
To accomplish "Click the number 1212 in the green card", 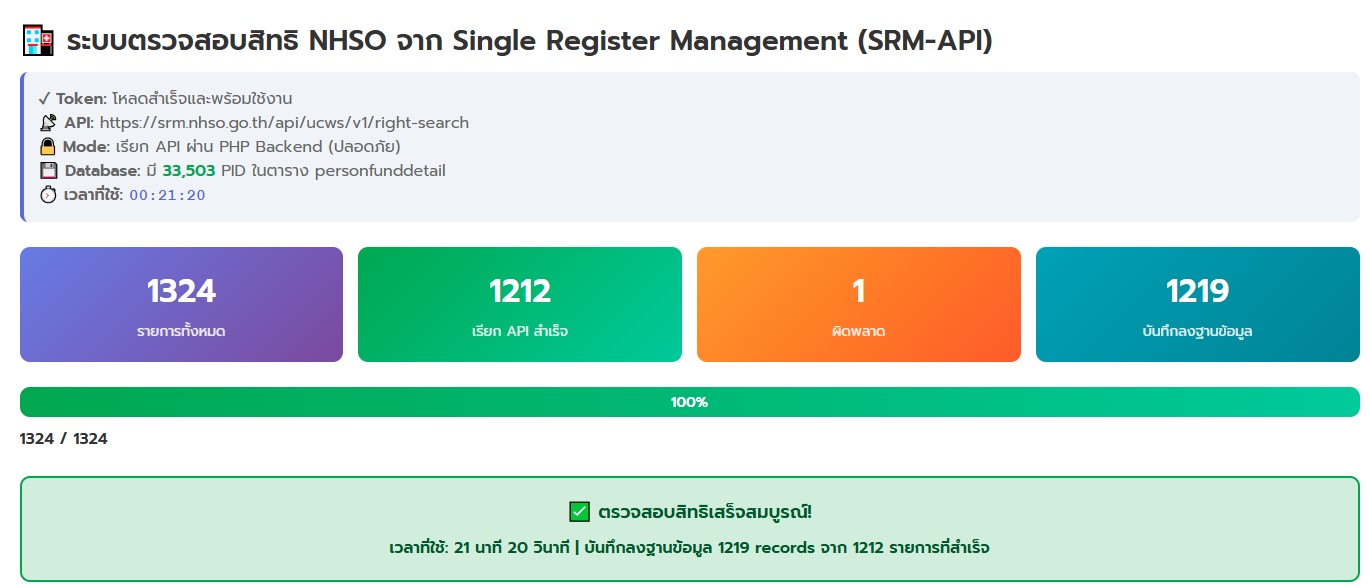I will (x=520, y=291).
